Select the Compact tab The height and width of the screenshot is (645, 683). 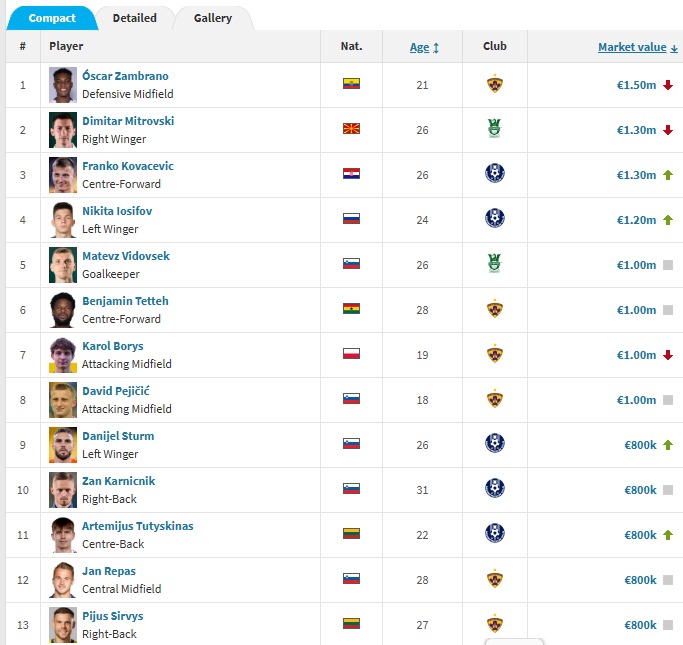pos(52,18)
